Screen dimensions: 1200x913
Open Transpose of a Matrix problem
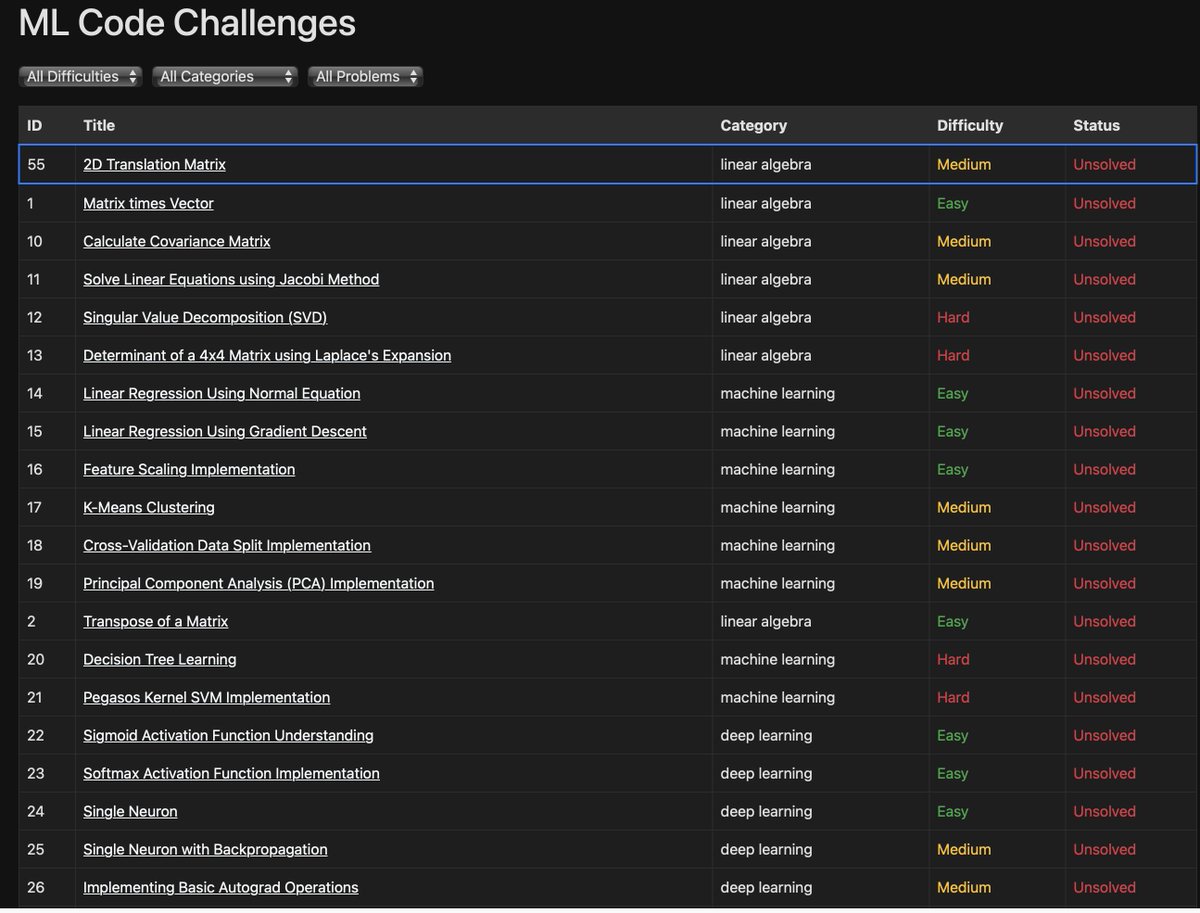155,621
